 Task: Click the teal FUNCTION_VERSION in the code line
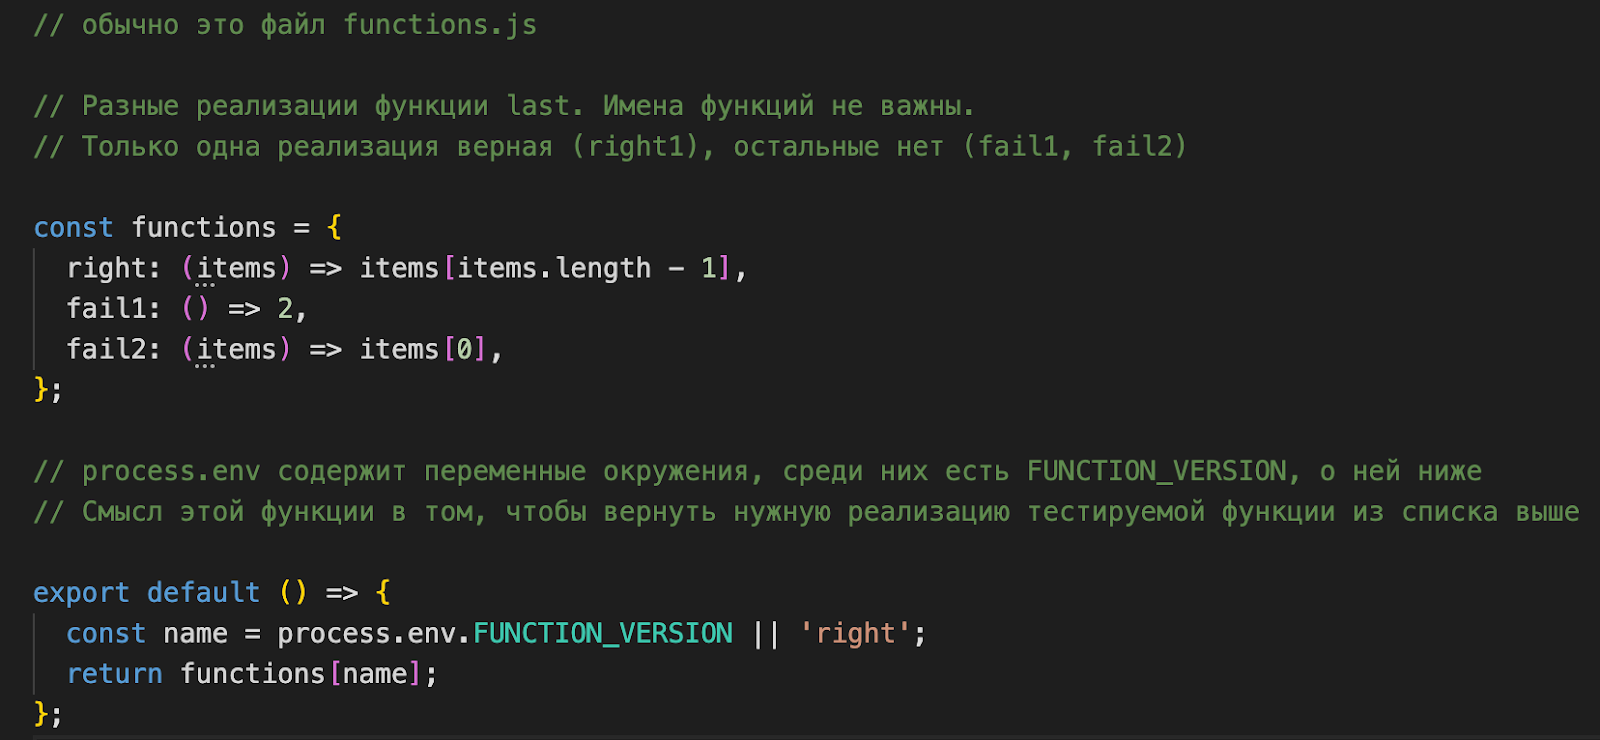(x=603, y=633)
